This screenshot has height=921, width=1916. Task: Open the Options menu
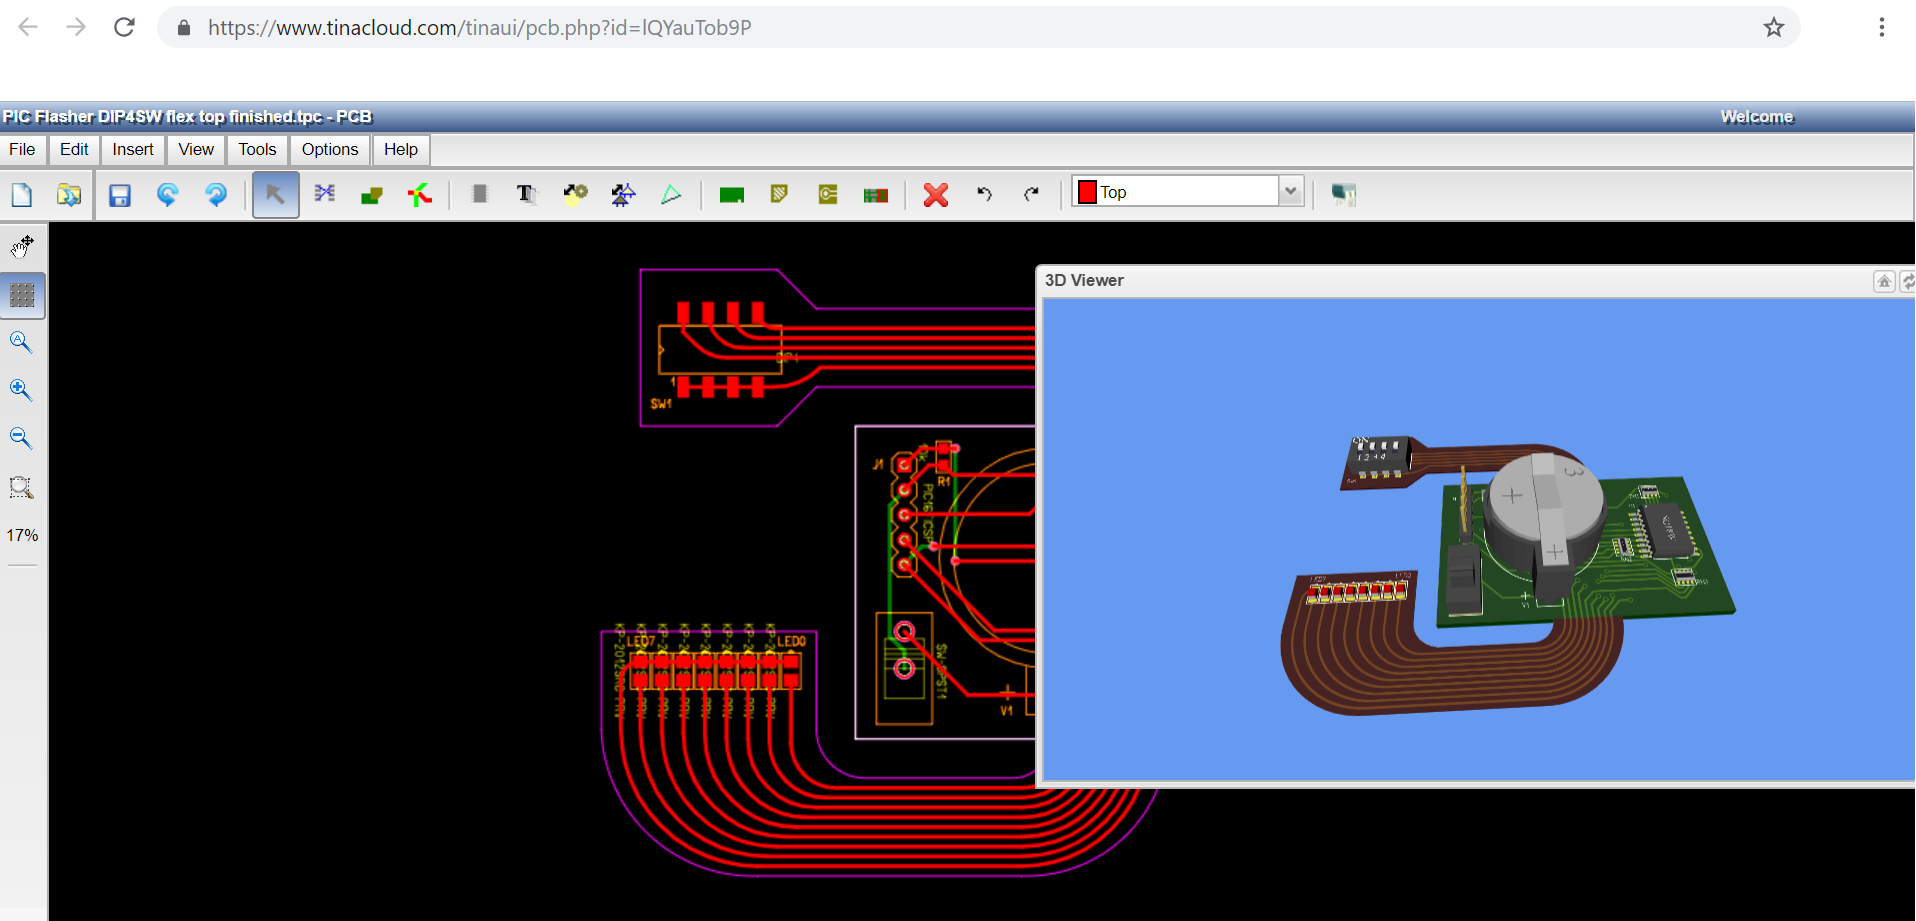click(x=330, y=150)
